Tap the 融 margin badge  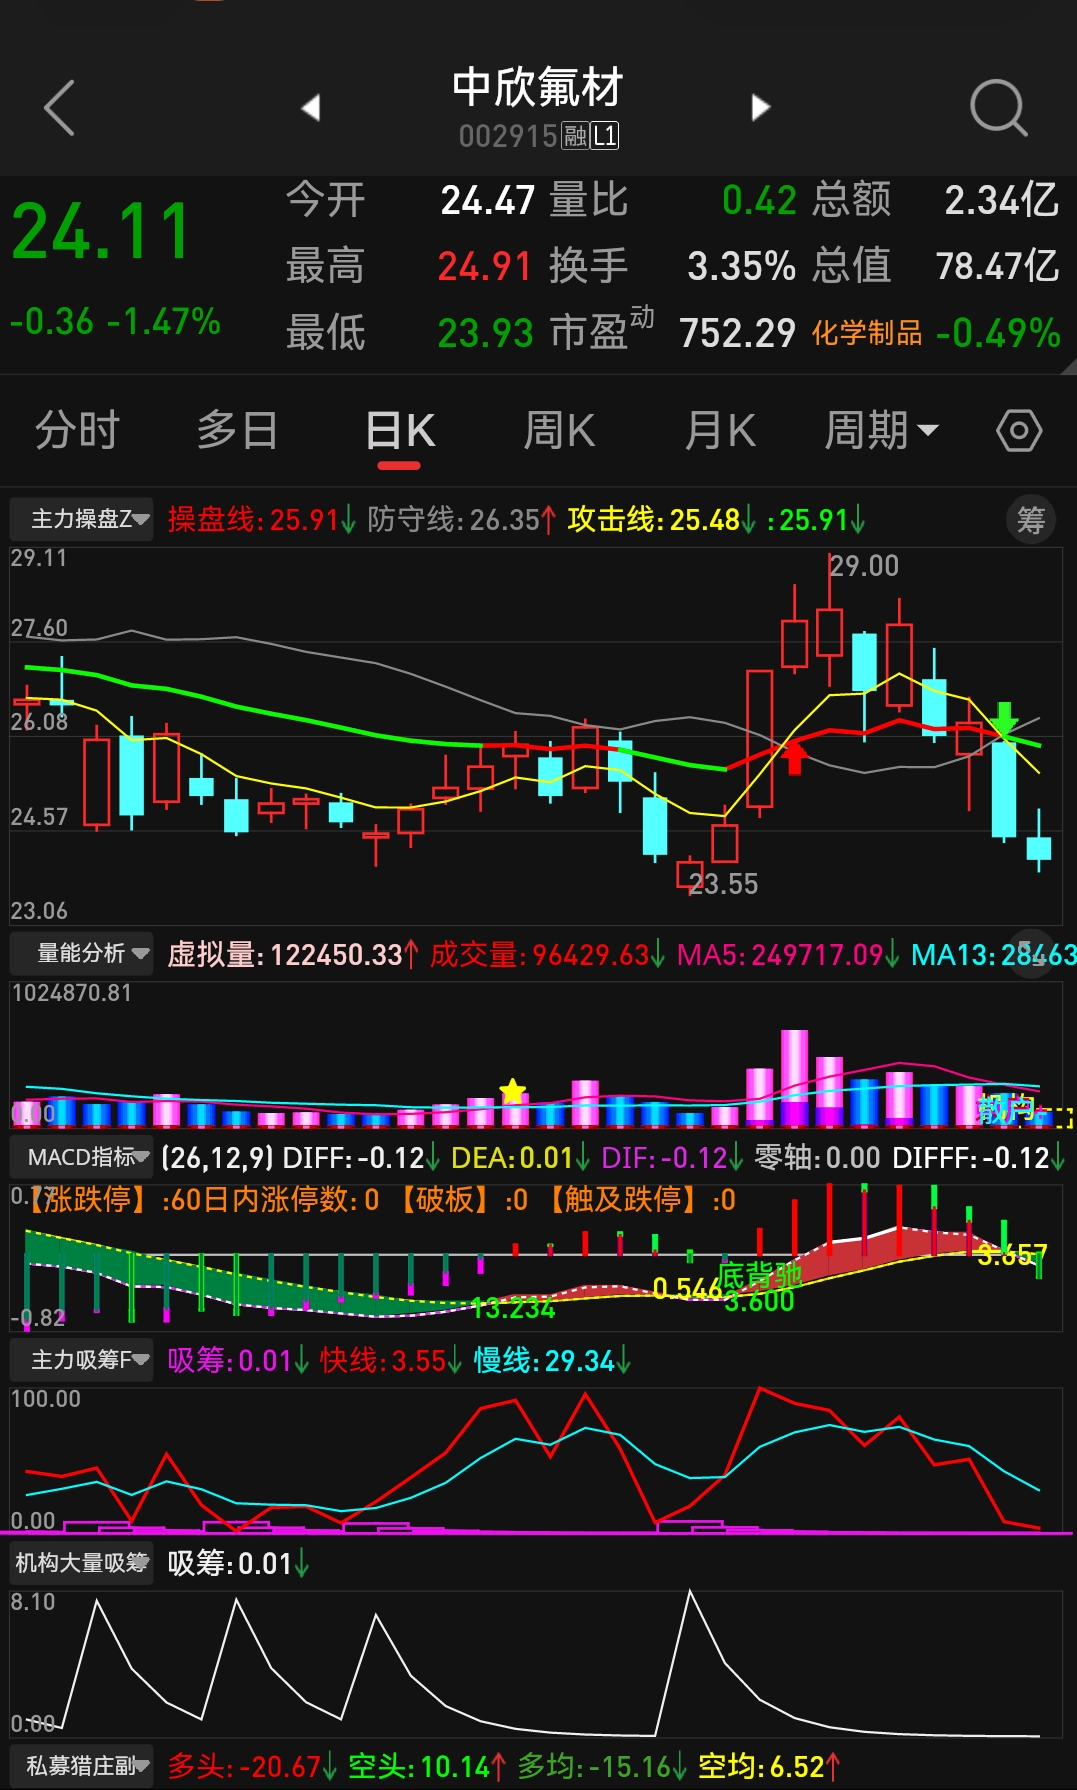[x=575, y=136]
